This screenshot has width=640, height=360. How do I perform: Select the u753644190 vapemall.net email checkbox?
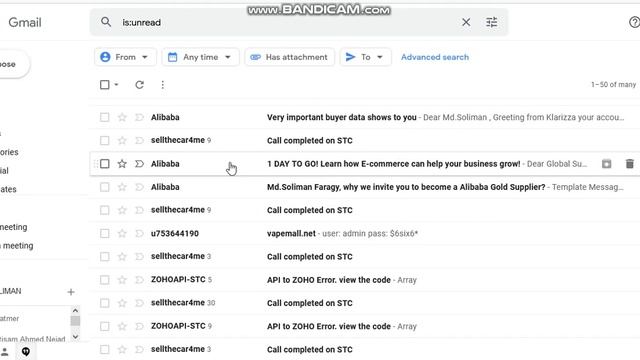104,233
